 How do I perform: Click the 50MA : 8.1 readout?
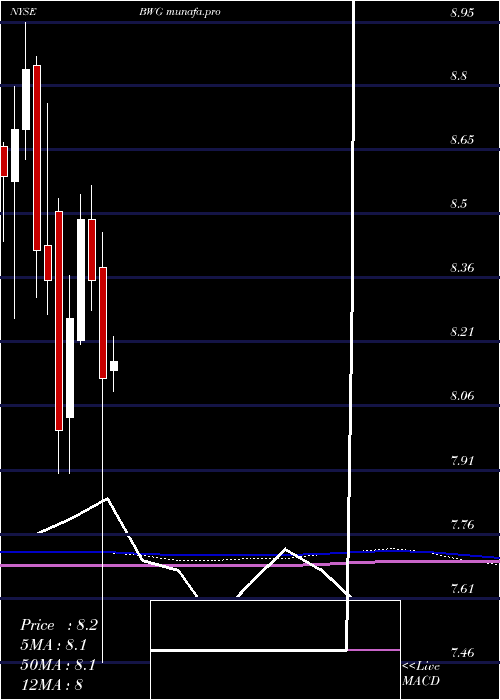58,665
